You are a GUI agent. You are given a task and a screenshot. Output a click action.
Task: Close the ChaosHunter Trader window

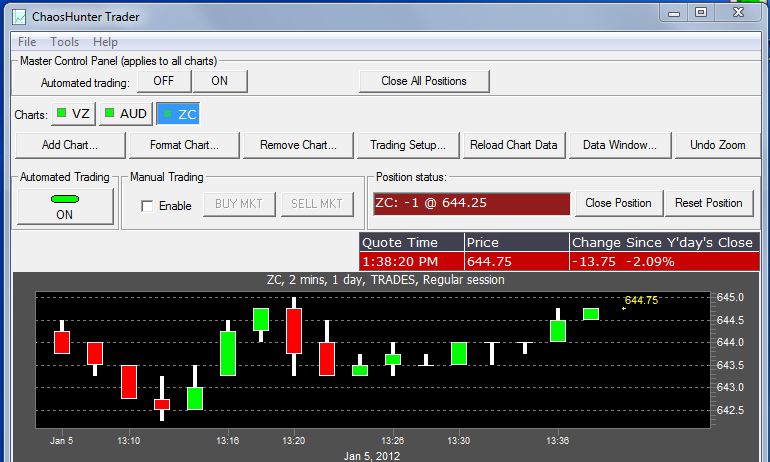point(738,13)
